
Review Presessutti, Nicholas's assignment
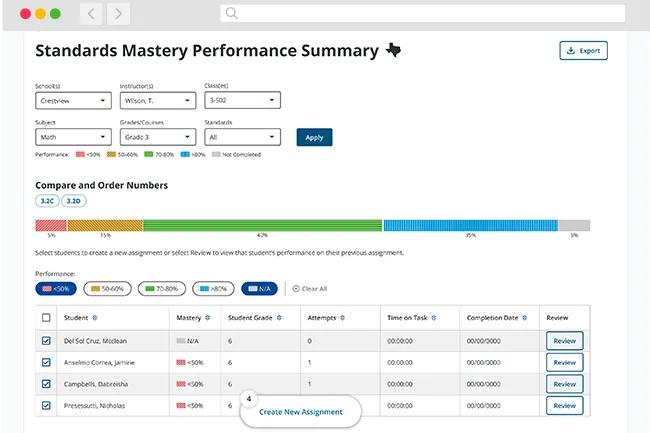pyautogui.click(x=565, y=406)
